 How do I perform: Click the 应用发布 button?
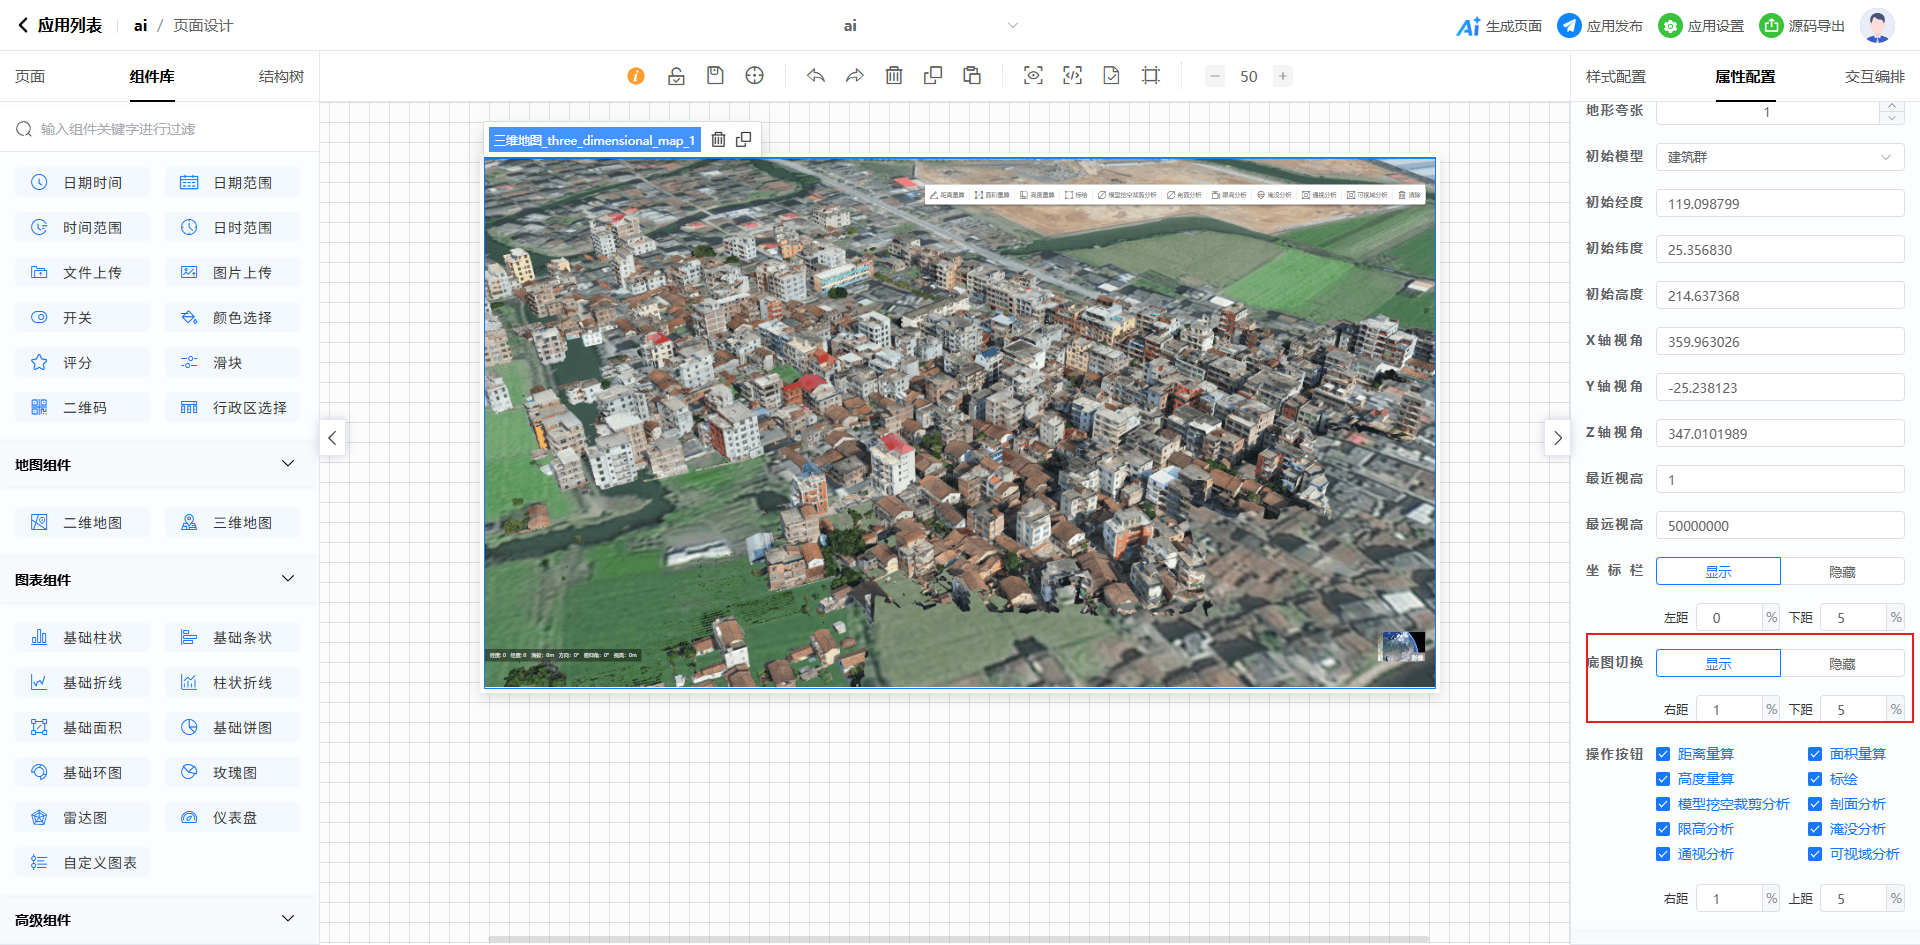click(1600, 26)
